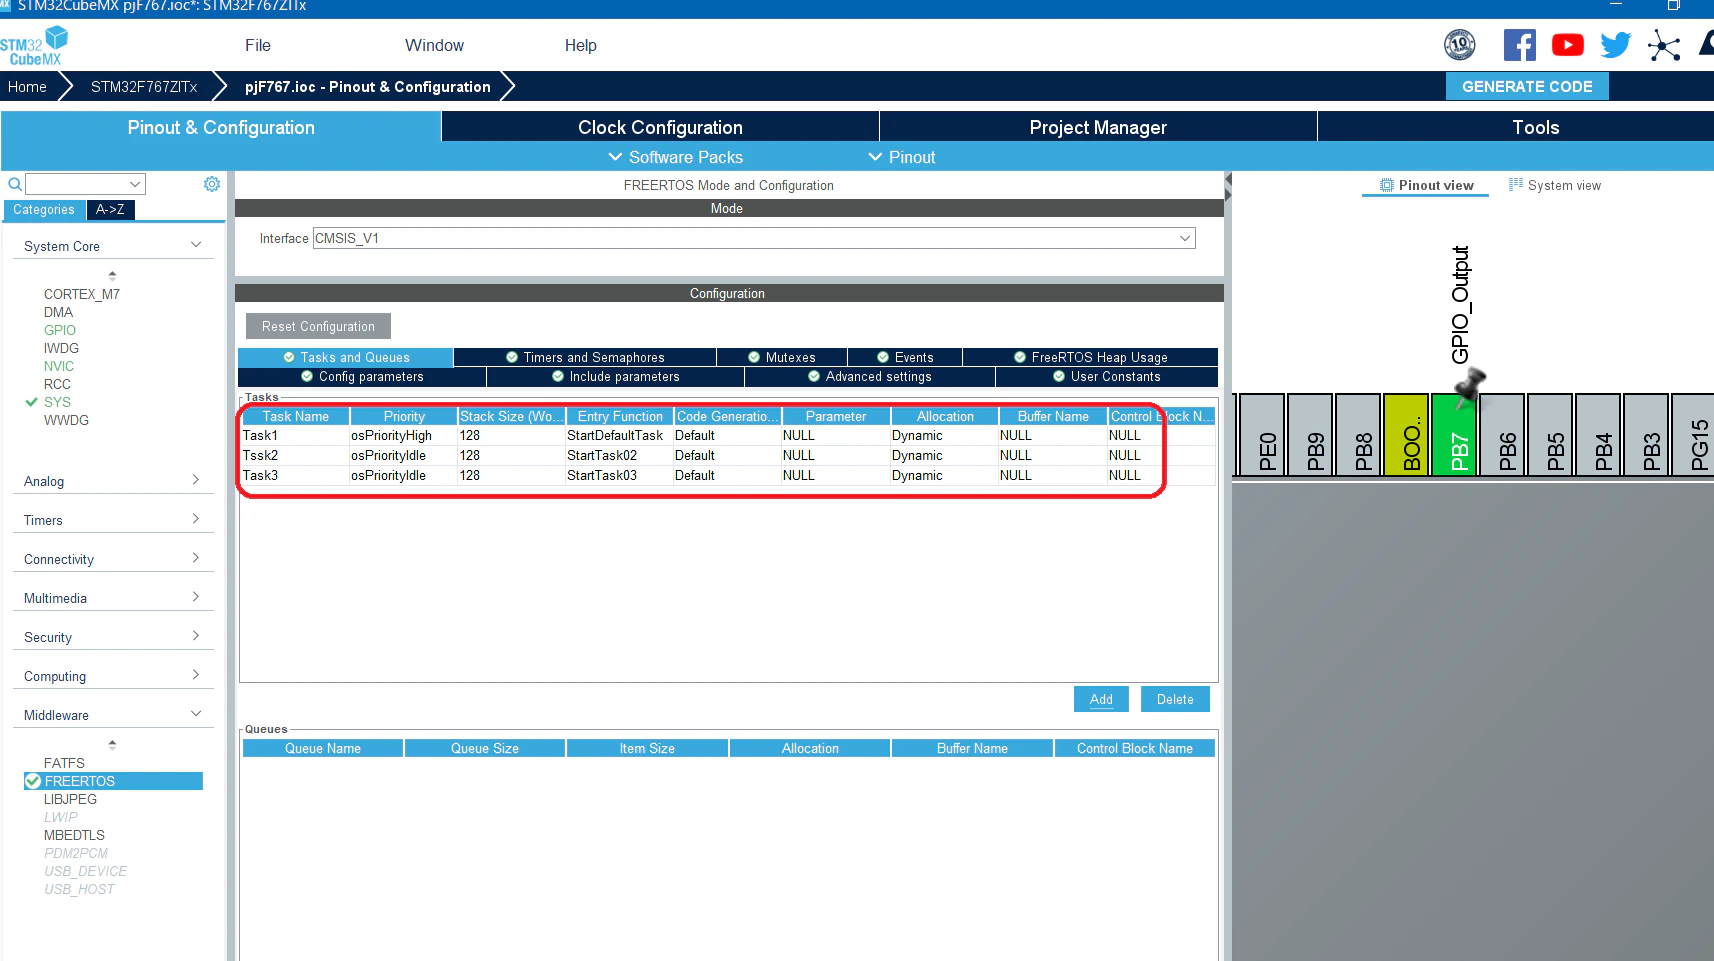
Task: Open the Help menu
Action: tap(580, 45)
